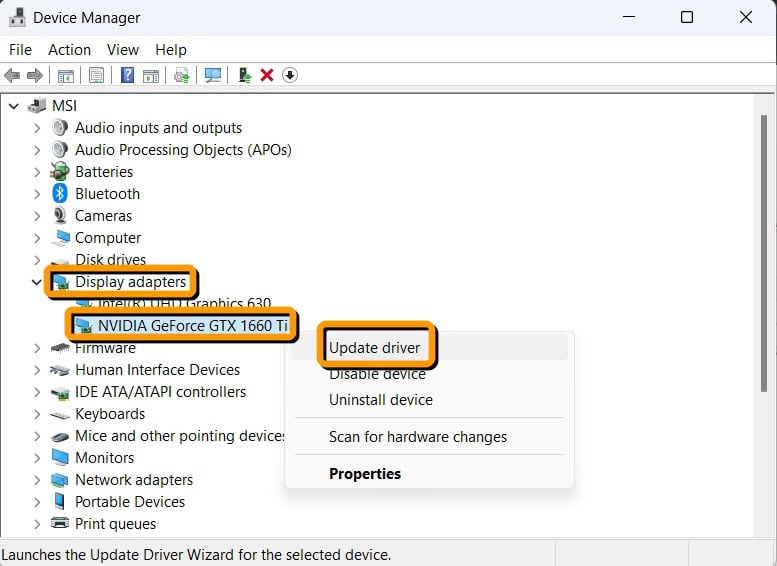Select NVIDIA GeForce GTX 1660 Ti device
The width and height of the screenshot is (777, 566).
pyautogui.click(x=192, y=325)
